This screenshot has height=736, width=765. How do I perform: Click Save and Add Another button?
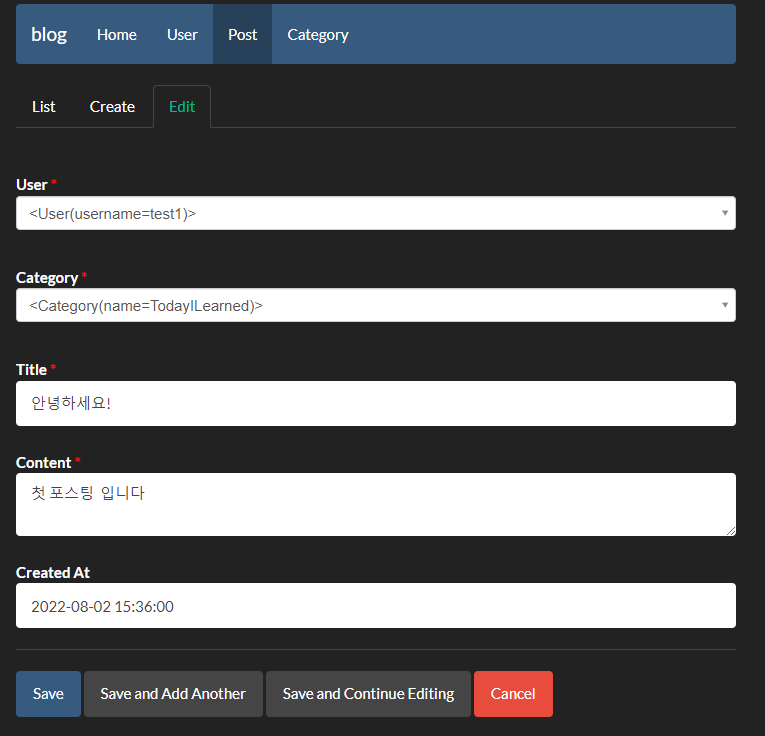[173, 694]
